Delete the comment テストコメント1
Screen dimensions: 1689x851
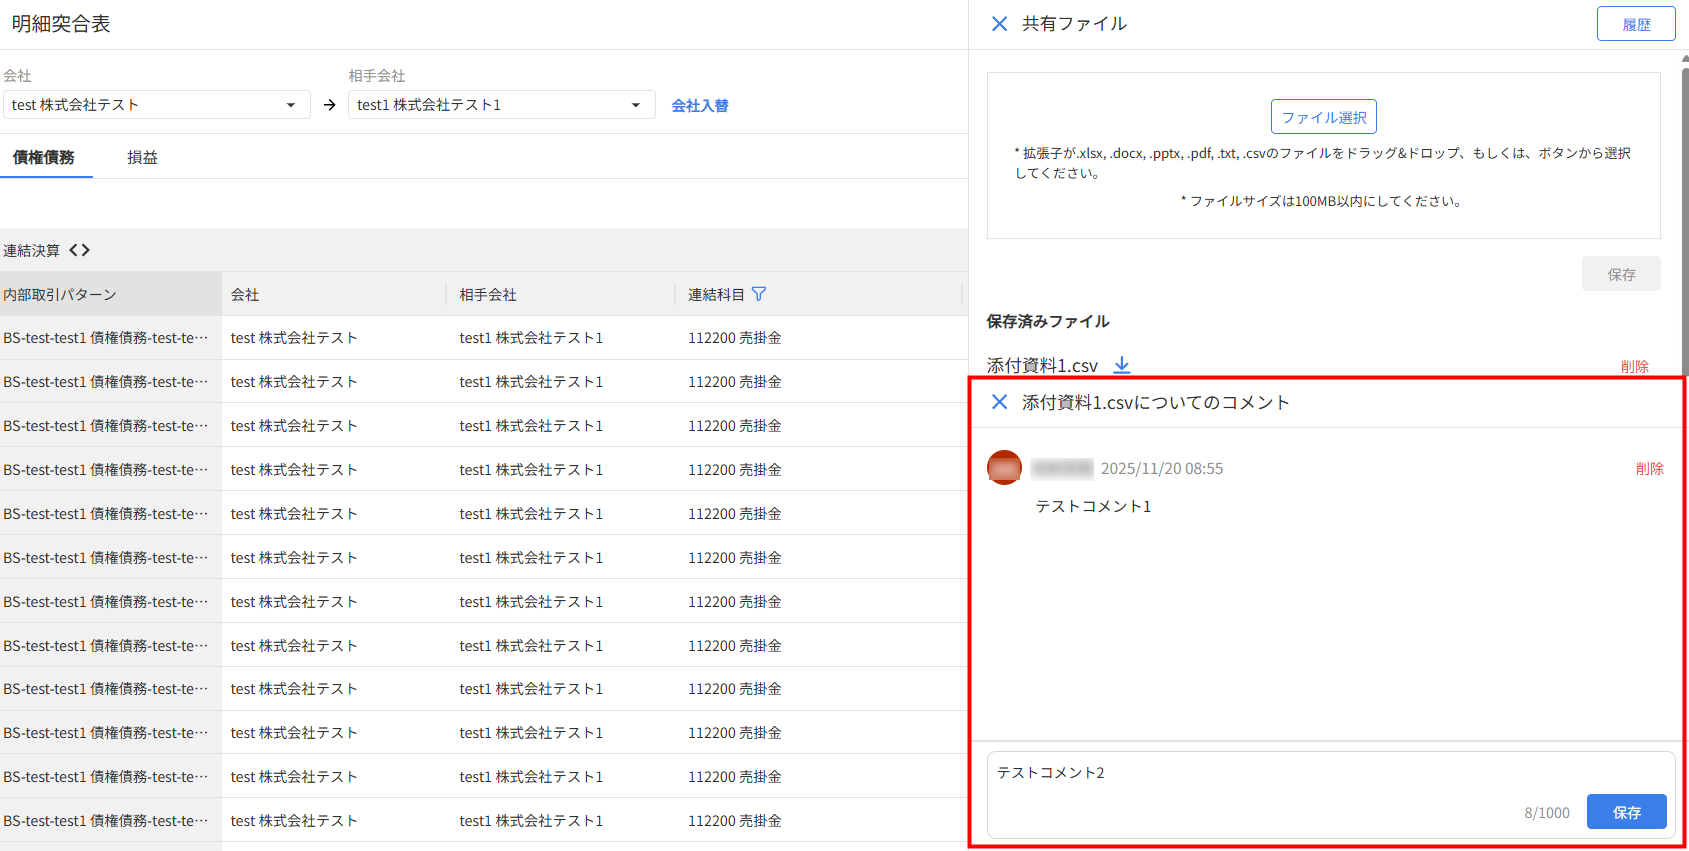(x=1649, y=469)
